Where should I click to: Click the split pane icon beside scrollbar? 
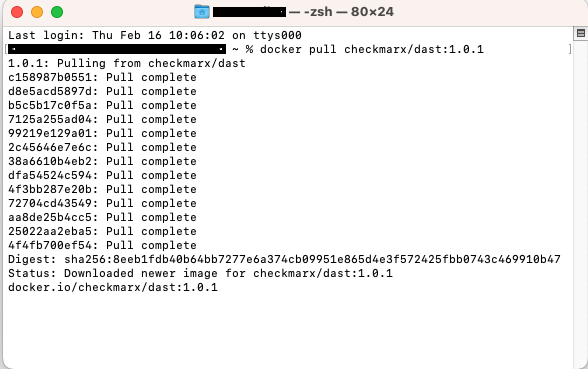[580, 33]
